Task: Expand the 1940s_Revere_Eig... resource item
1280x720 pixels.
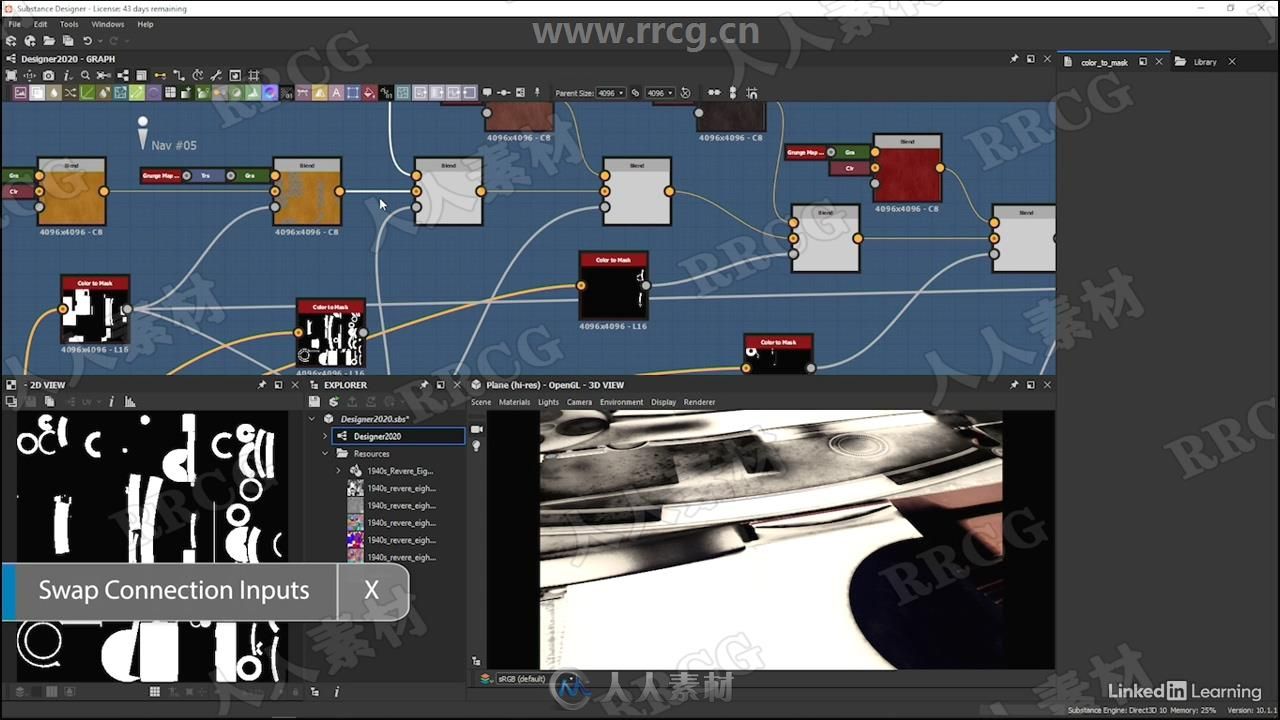Action: [x=338, y=470]
